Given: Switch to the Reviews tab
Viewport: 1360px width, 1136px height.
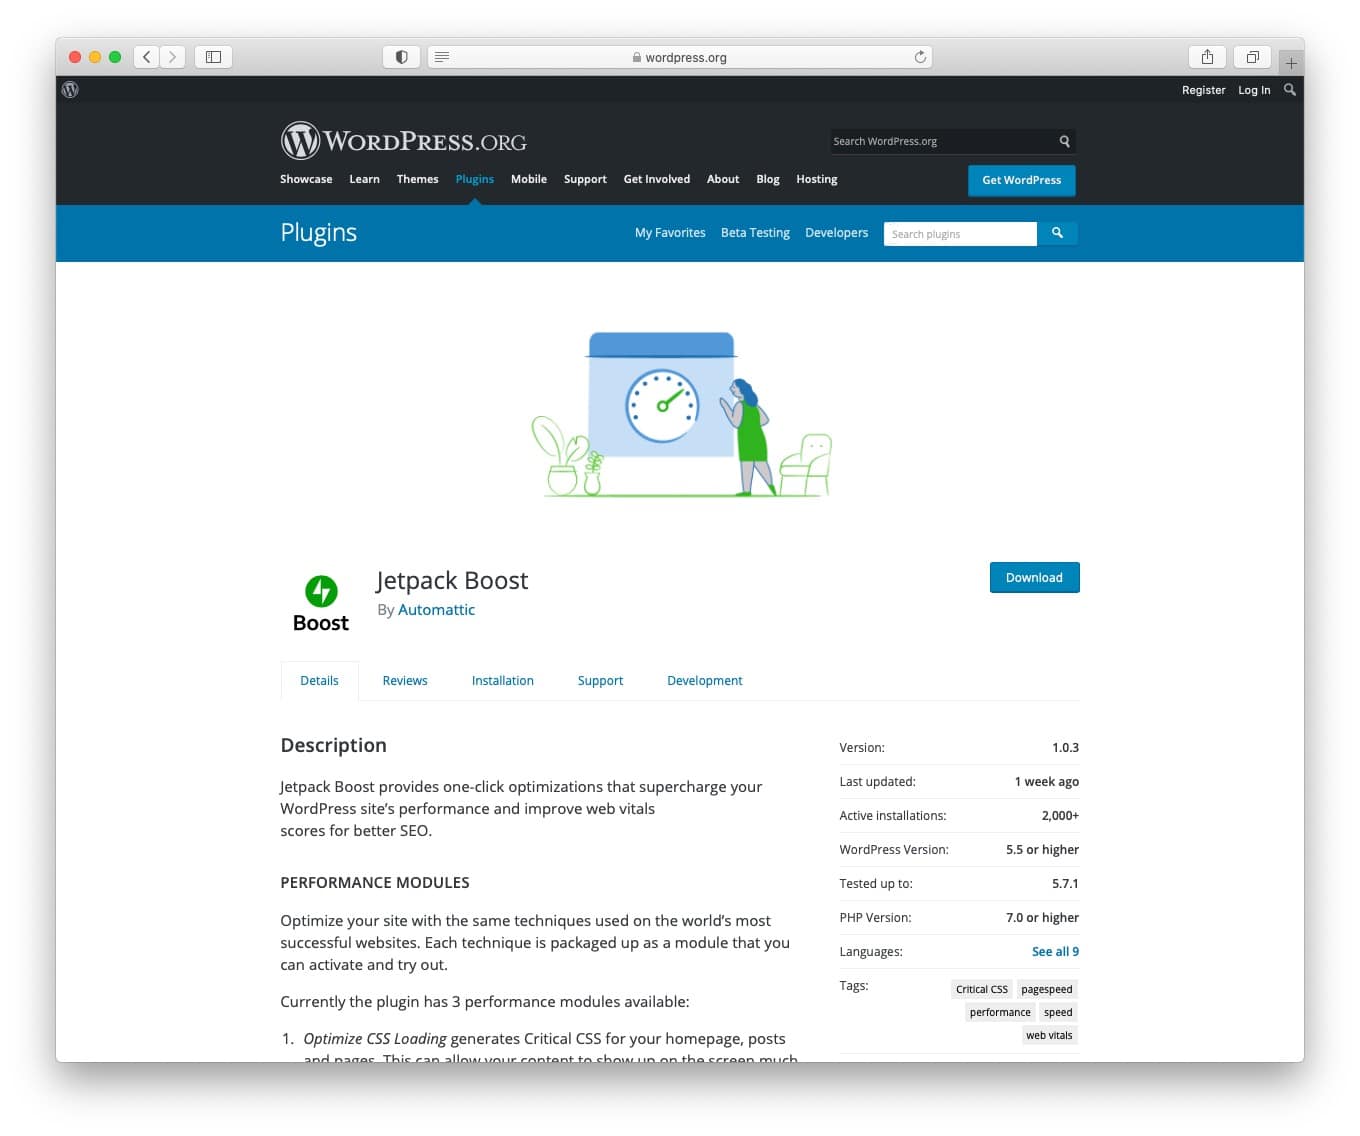Looking at the screenshot, I should [x=405, y=681].
